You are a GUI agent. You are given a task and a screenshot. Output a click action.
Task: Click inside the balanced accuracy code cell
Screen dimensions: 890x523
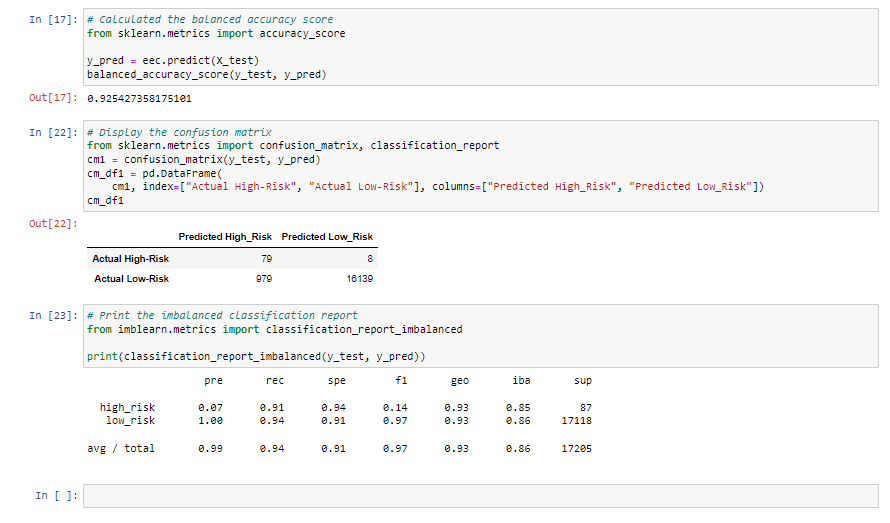click(x=480, y=47)
